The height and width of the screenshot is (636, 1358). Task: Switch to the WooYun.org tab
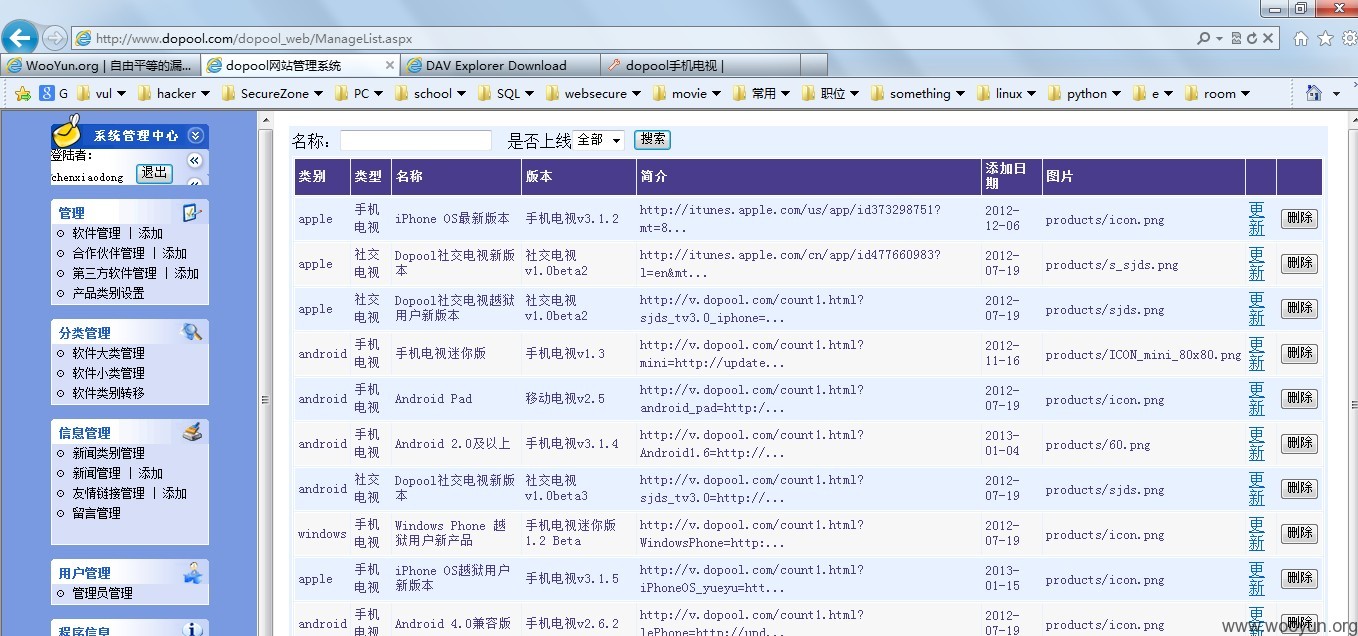[x=100, y=65]
